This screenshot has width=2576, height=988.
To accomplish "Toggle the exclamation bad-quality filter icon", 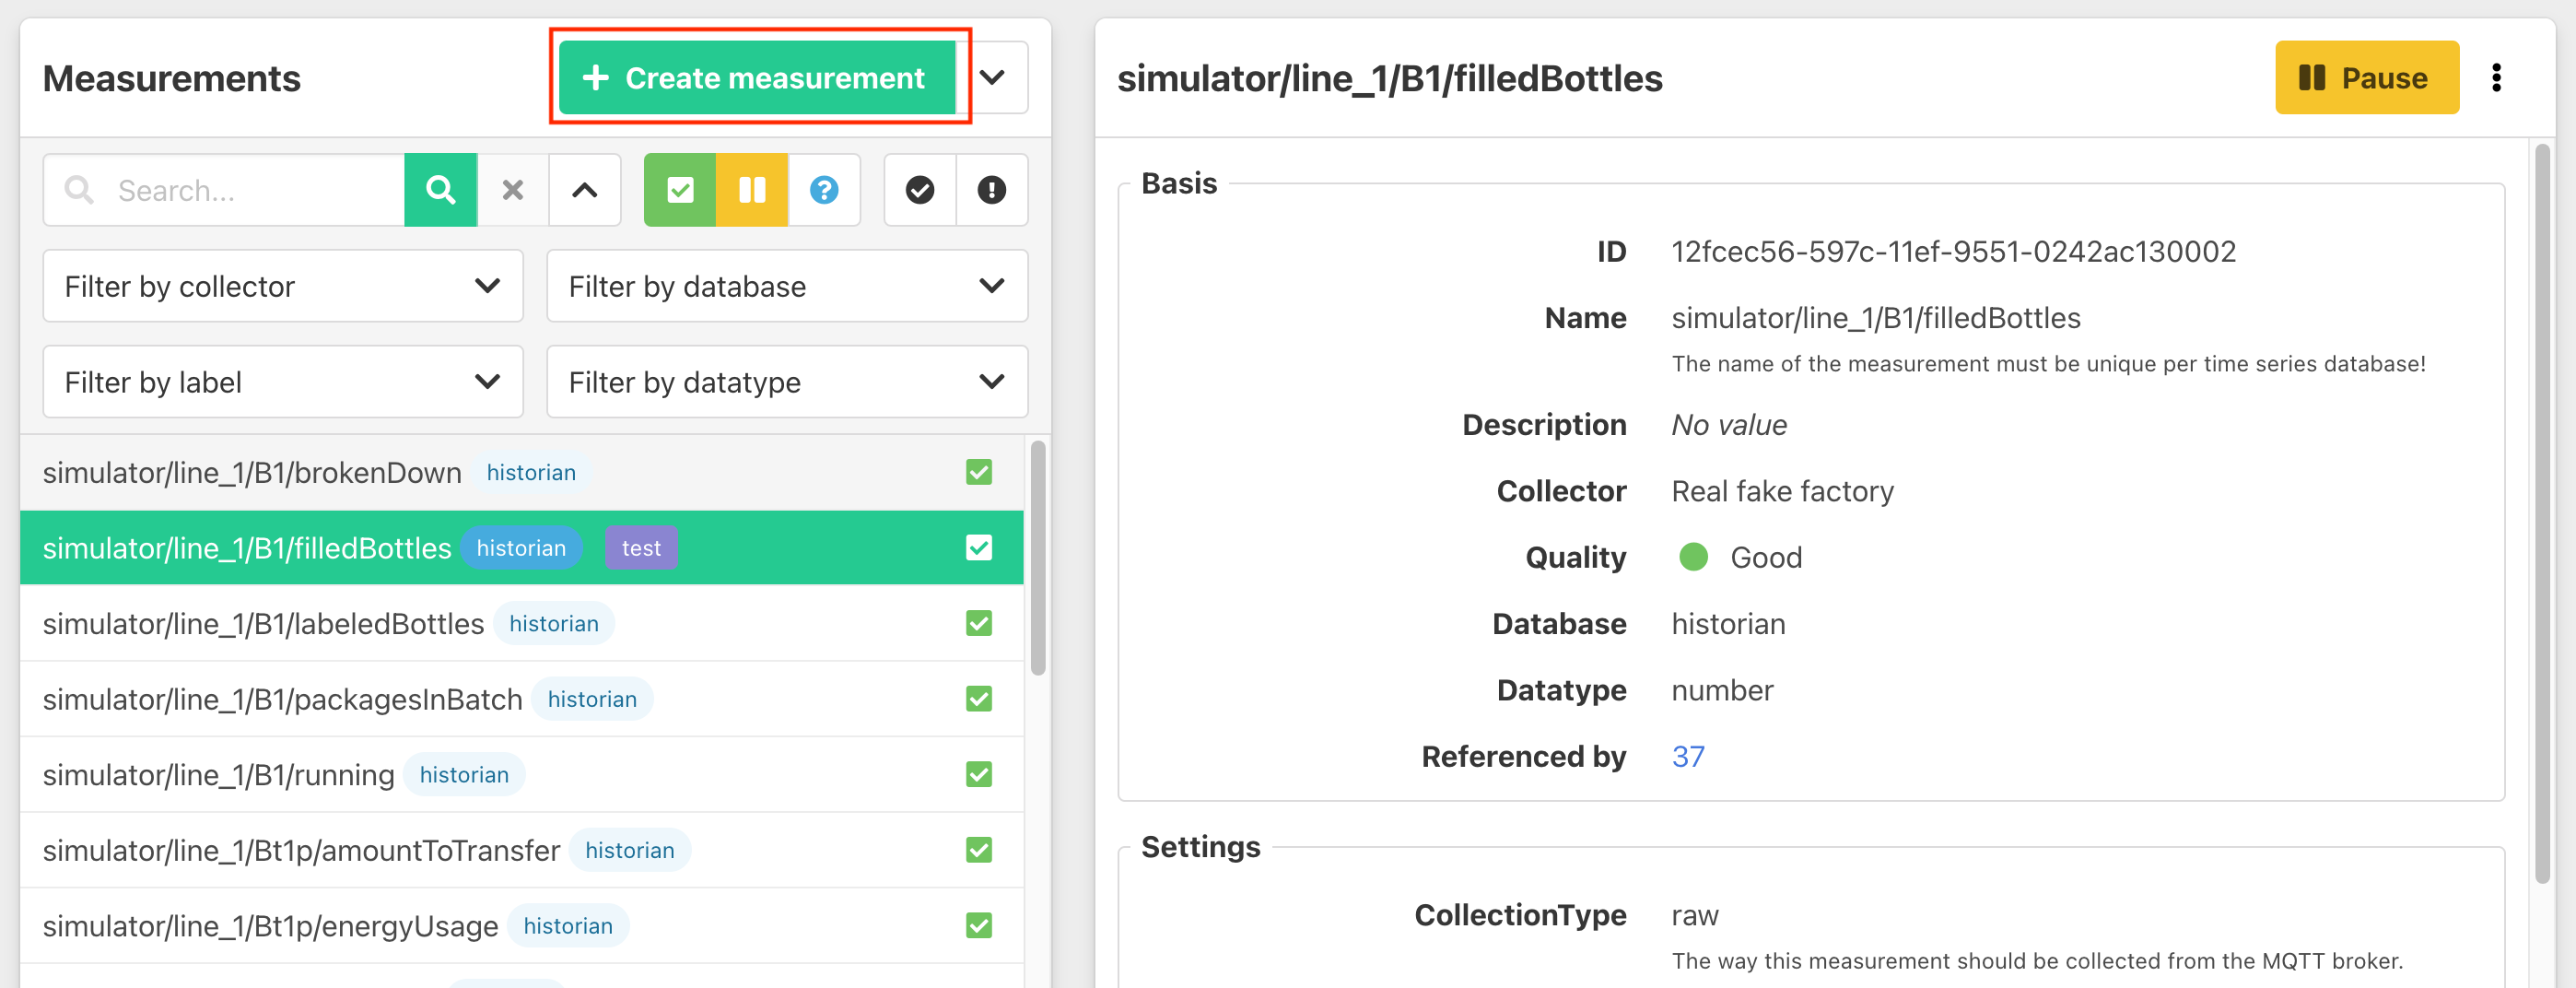I will coord(992,190).
